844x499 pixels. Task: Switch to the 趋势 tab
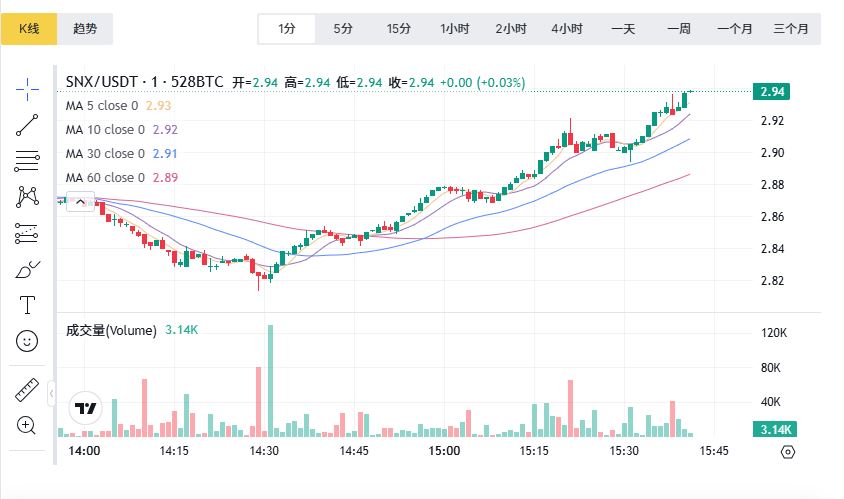pyautogui.click(x=85, y=29)
